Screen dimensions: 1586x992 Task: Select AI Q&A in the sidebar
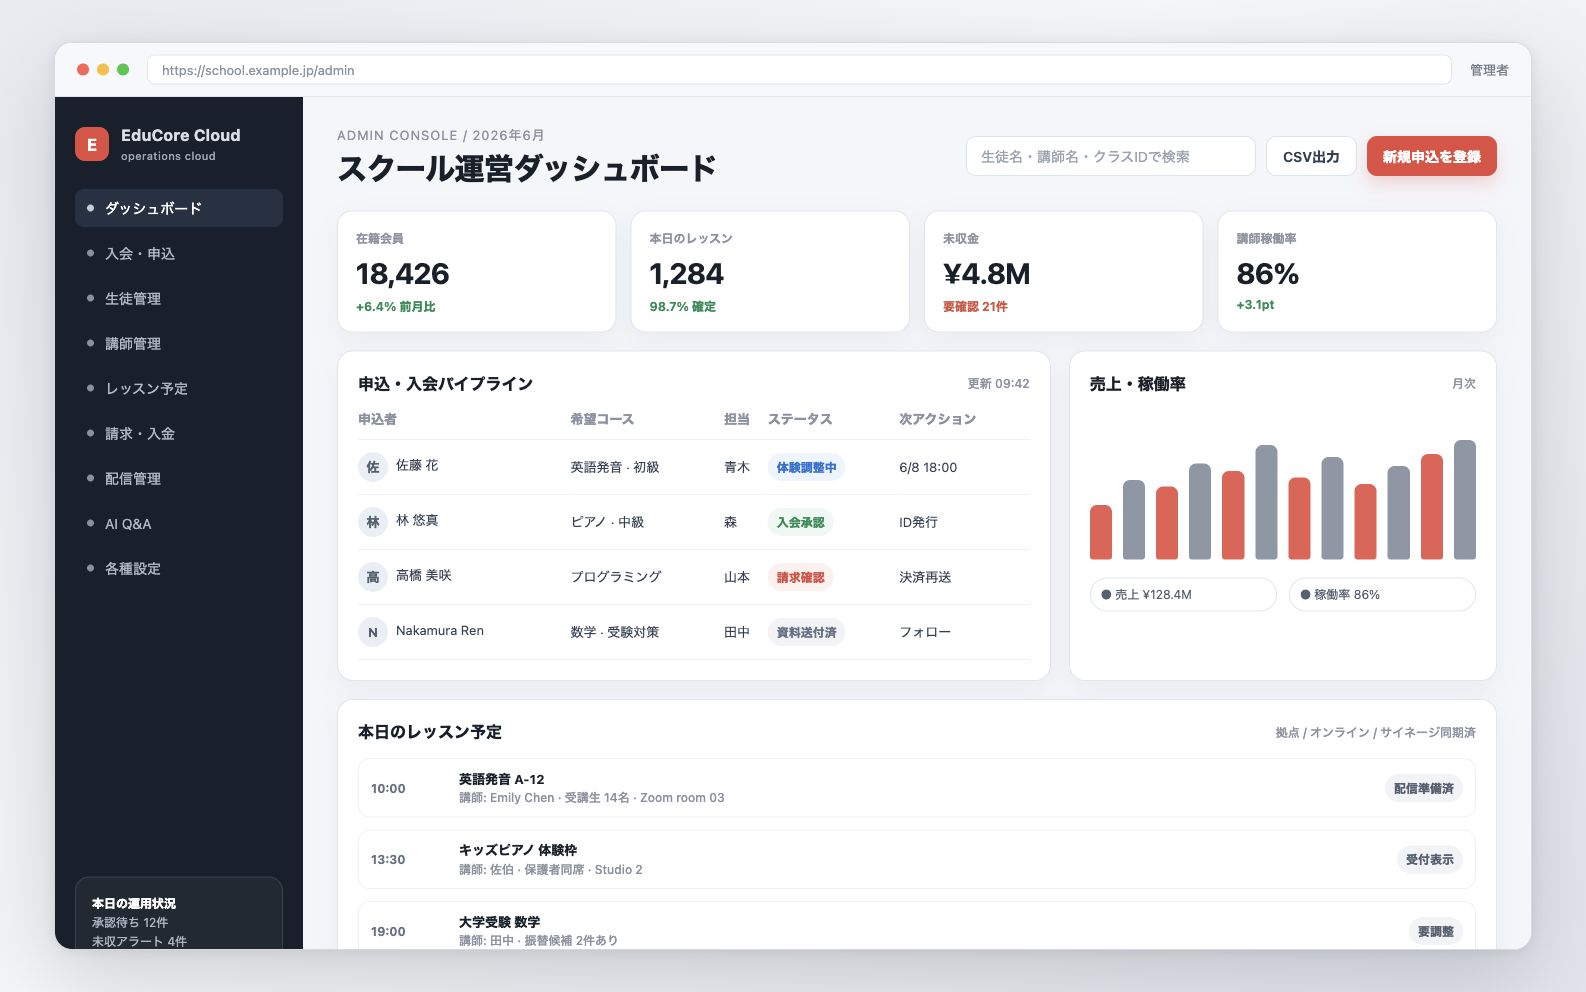pyautogui.click(x=179, y=523)
